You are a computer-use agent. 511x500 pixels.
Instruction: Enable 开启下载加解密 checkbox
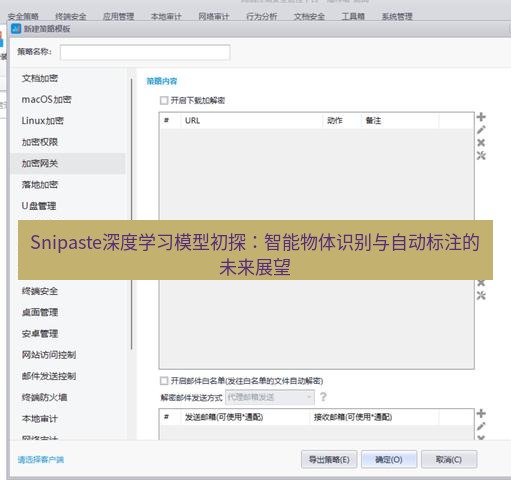pyautogui.click(x=164, y=100)
